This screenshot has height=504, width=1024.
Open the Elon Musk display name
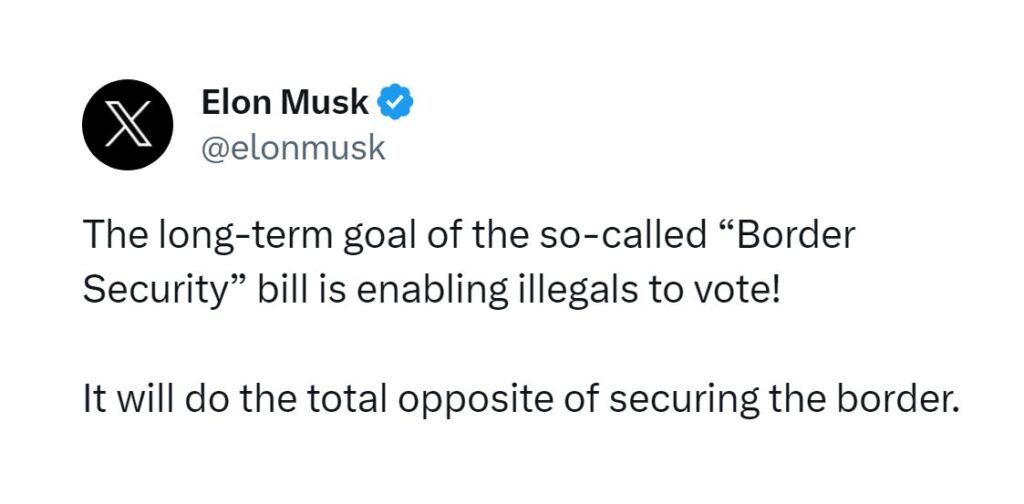286,101
